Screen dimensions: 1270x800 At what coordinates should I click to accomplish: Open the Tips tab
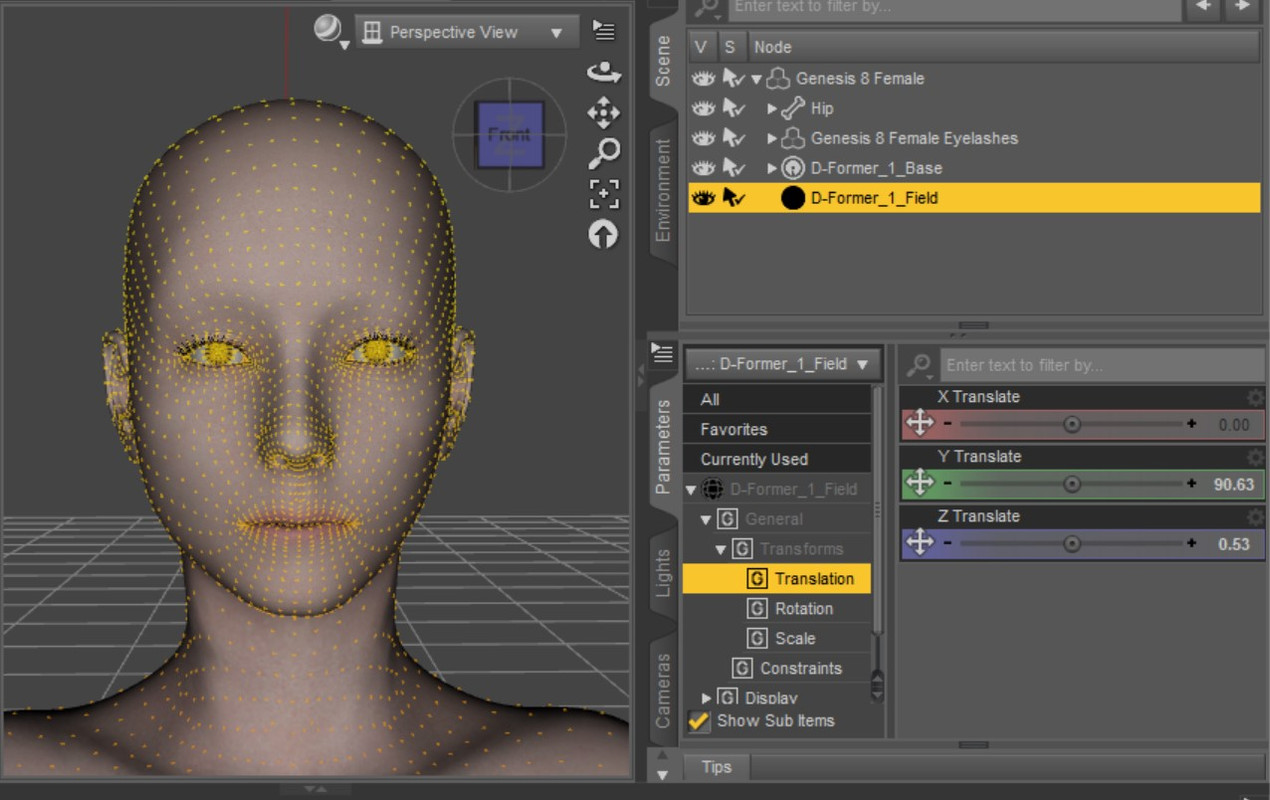tap(716, 767)
